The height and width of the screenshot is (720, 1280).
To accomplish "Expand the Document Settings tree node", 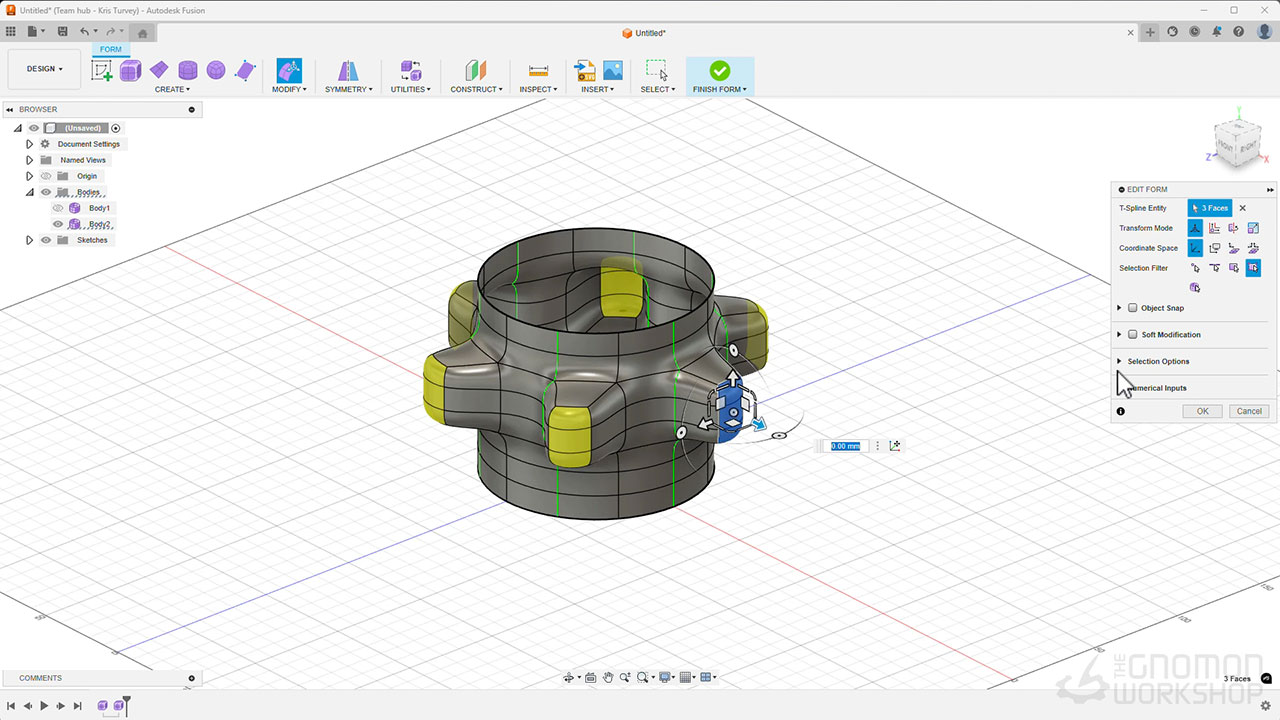I will click(30, 144).
